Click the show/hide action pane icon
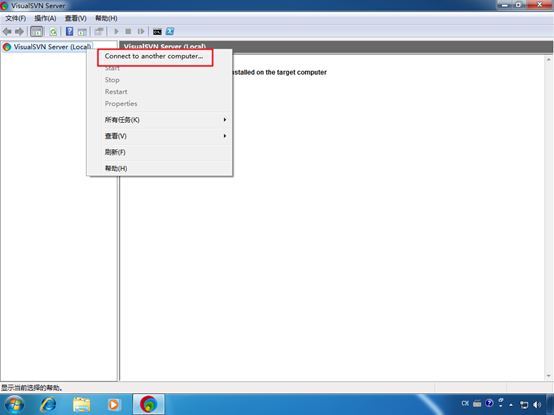This screenshot has width=554, height=415. [x=82, y=32]
